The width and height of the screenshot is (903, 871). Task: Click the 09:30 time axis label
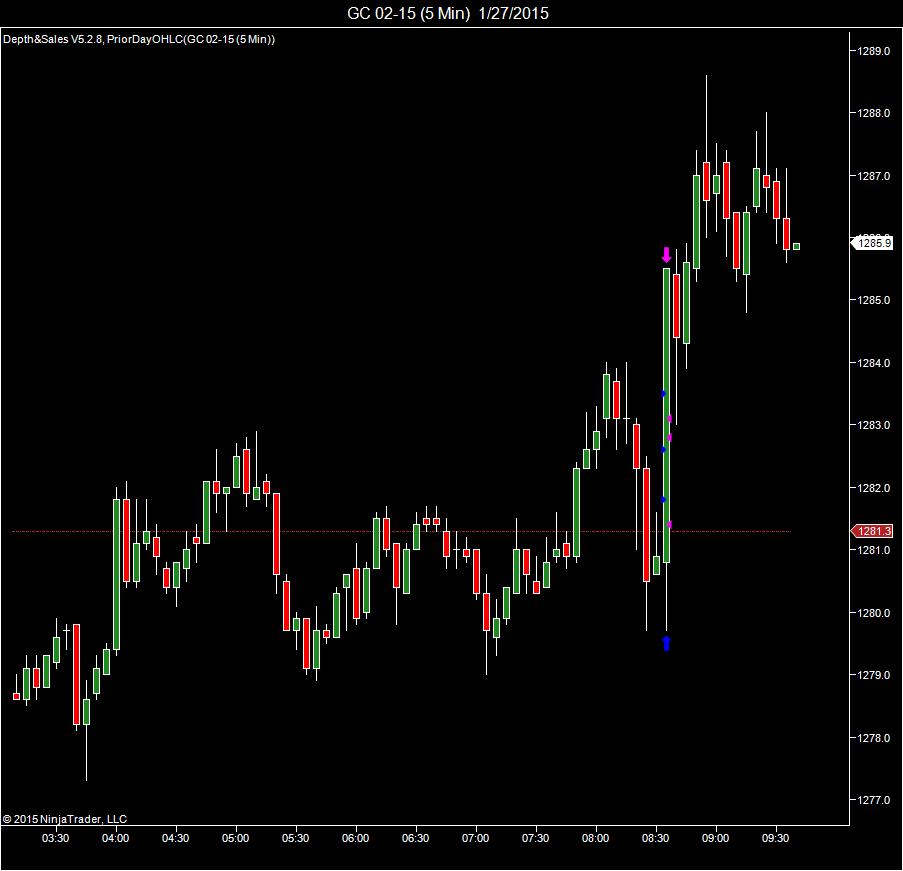775,838
